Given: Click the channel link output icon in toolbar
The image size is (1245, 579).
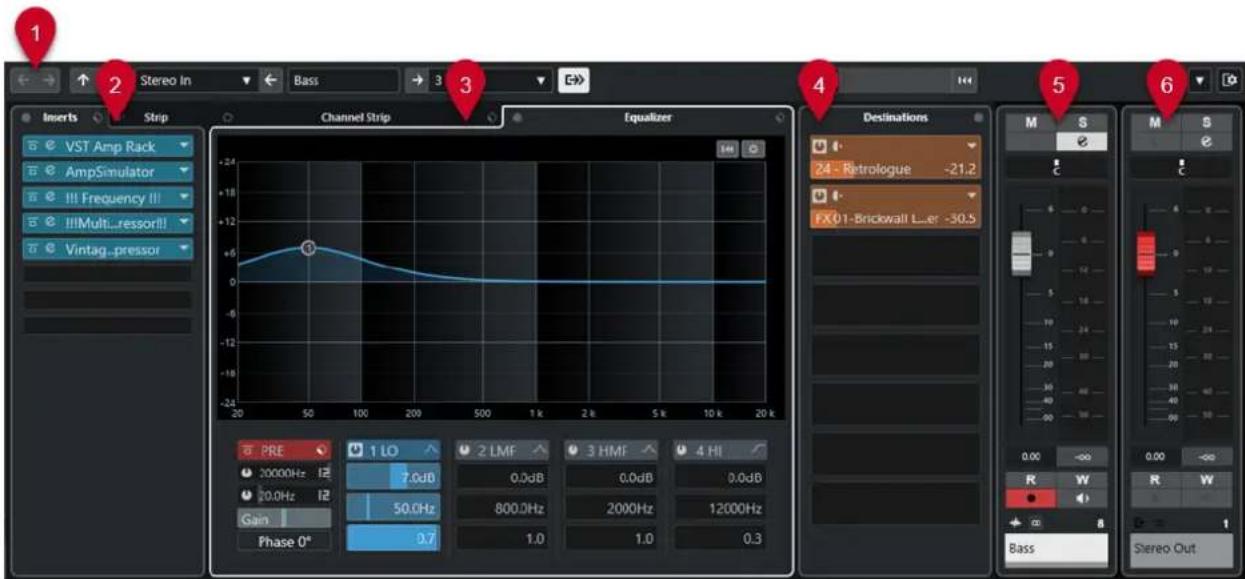Looking at the screenshot, I should click(575, 79).
